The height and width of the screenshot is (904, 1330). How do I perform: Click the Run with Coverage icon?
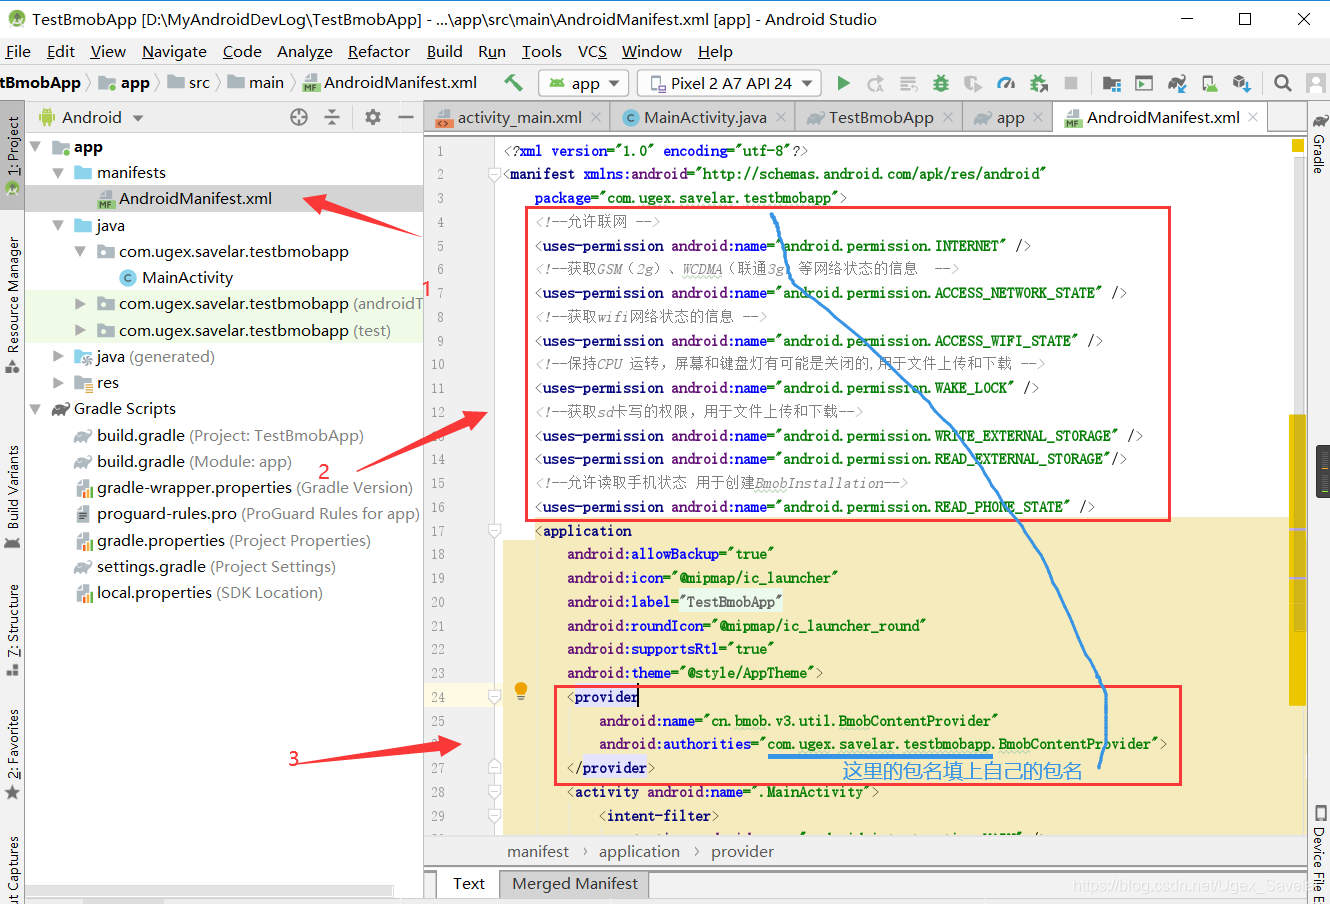pyautogui.click(x=973, y=83)
